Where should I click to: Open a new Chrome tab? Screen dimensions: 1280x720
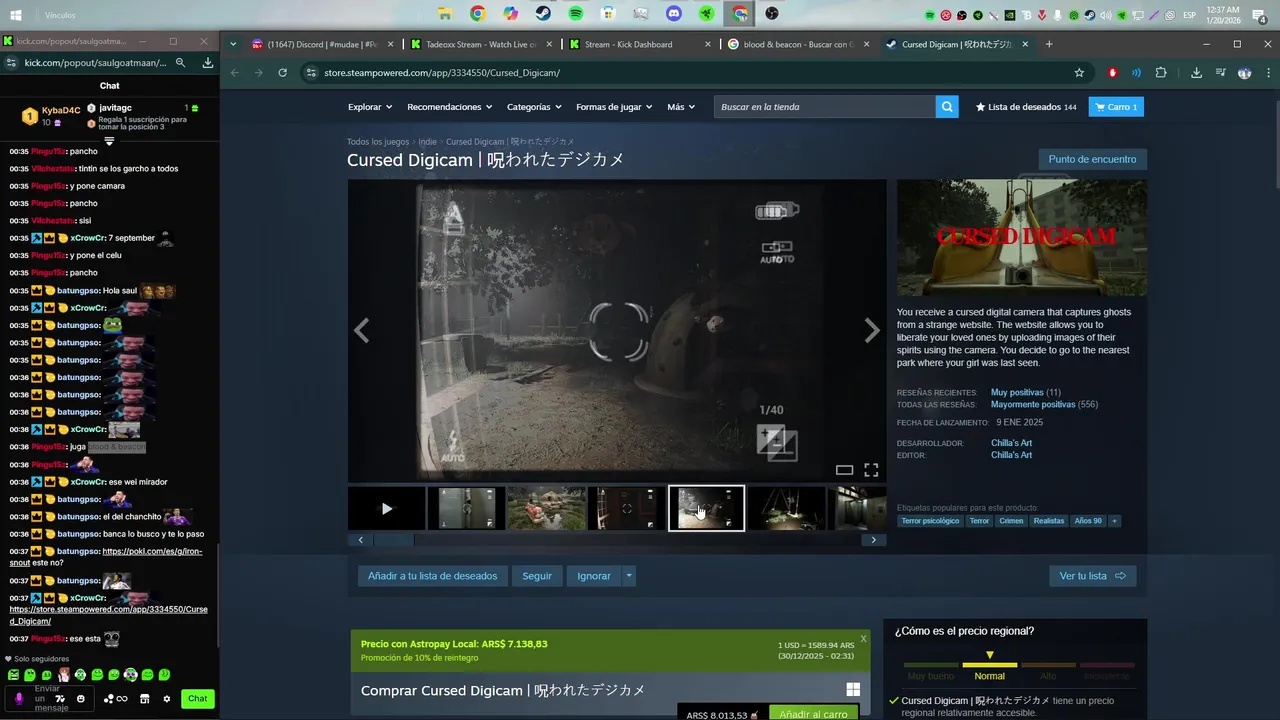tap(1049, 44)
